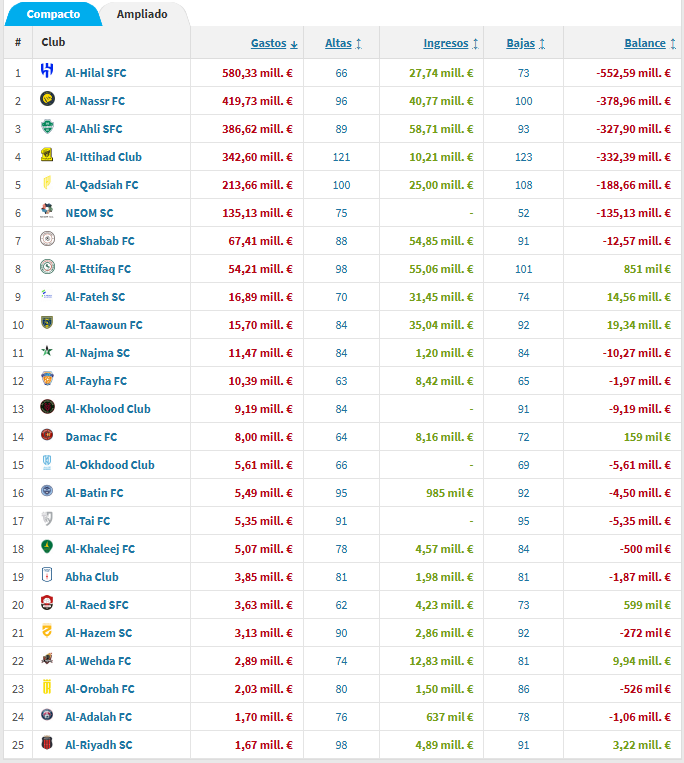Open the Al-Hilal SFC club link
The width and height of the screenshot is (684, 763).
[x=96, y=73]
